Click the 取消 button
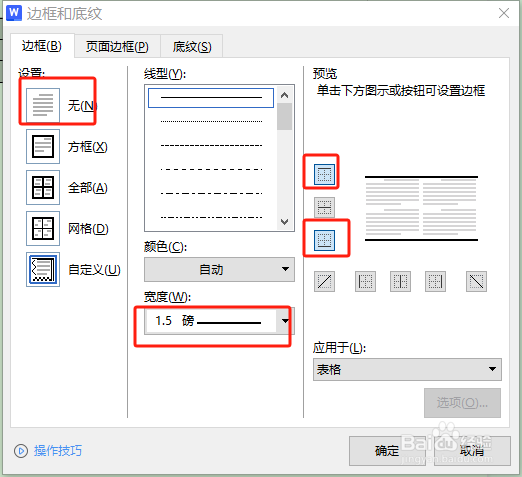 (472, 451)
